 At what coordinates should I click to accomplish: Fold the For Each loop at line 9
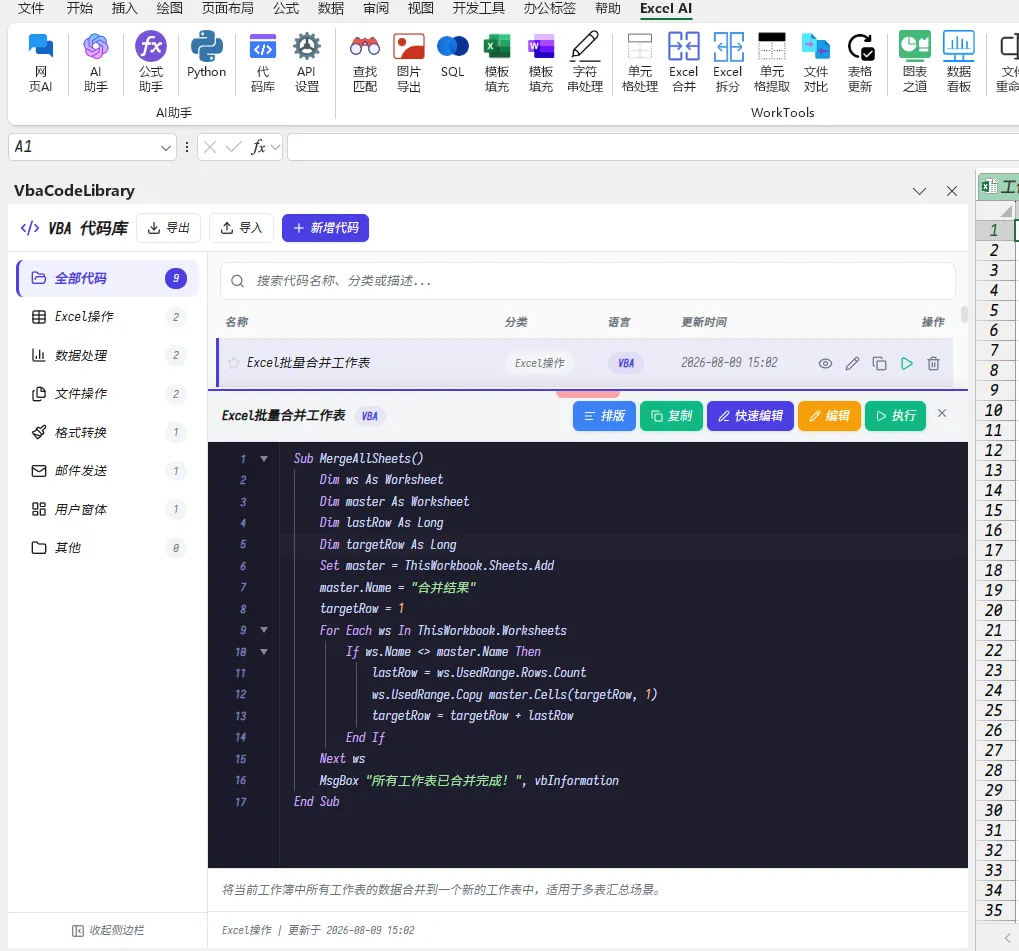point(264,630)
